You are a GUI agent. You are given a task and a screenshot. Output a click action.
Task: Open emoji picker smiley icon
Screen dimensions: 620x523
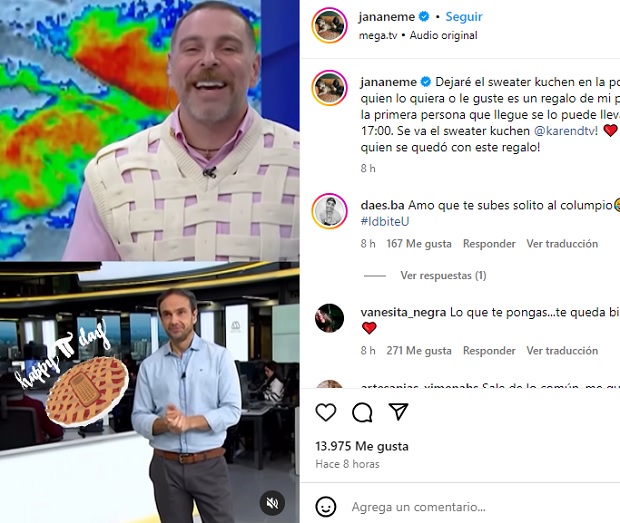pyautogui.click(x=326, y=507)
